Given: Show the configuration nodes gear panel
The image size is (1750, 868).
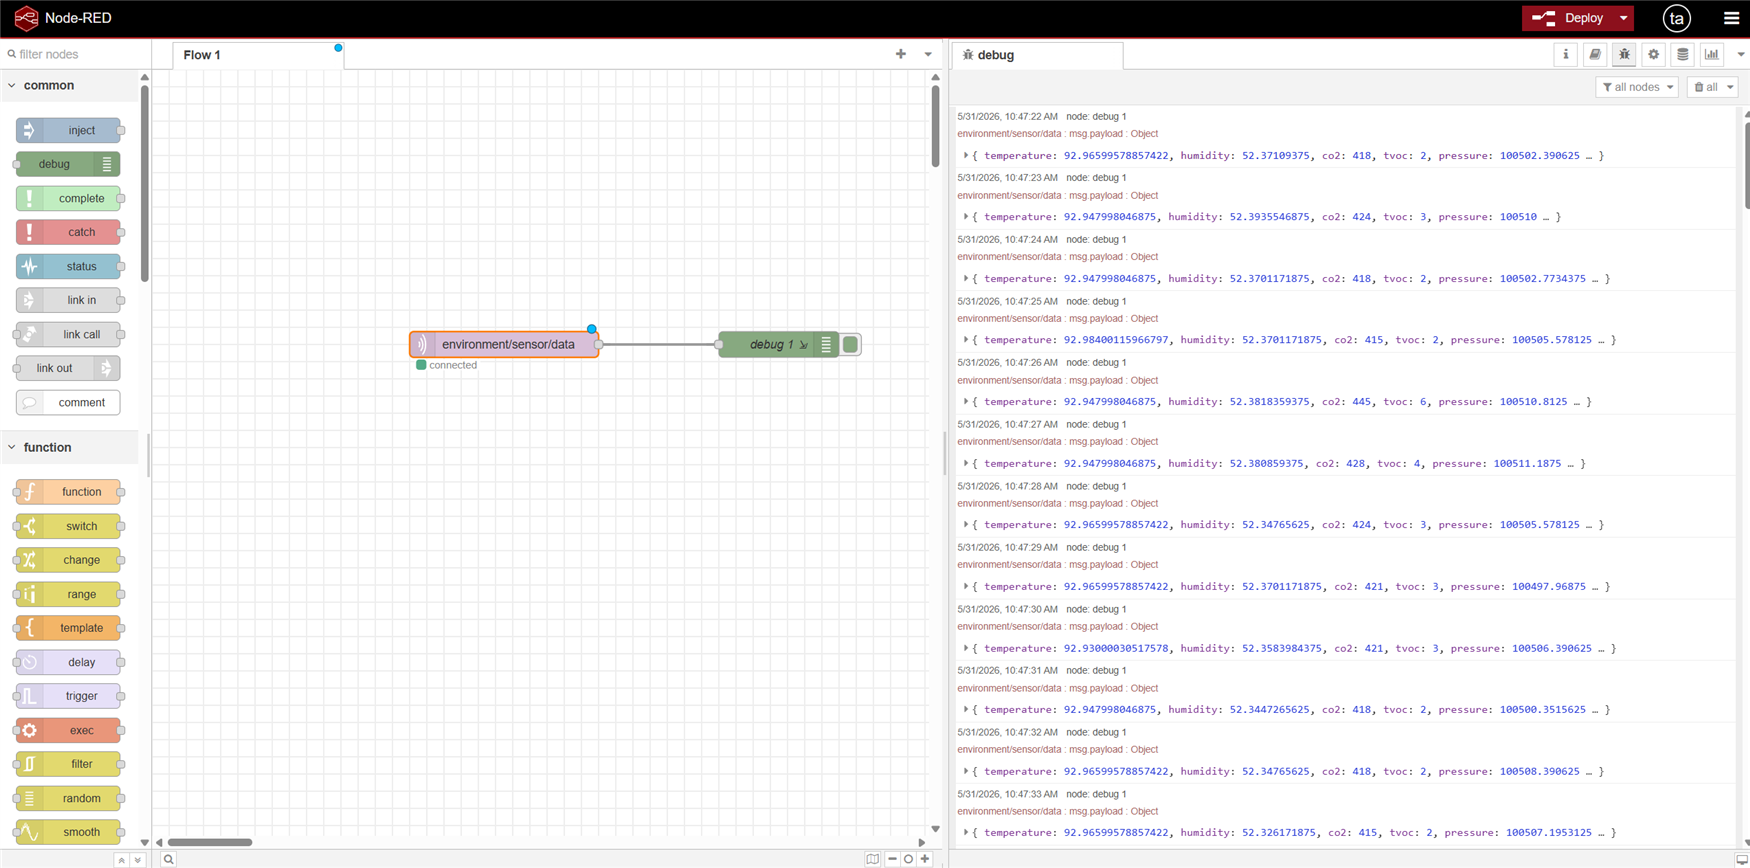Looking at the screenshot, I should pos(1653,55).
